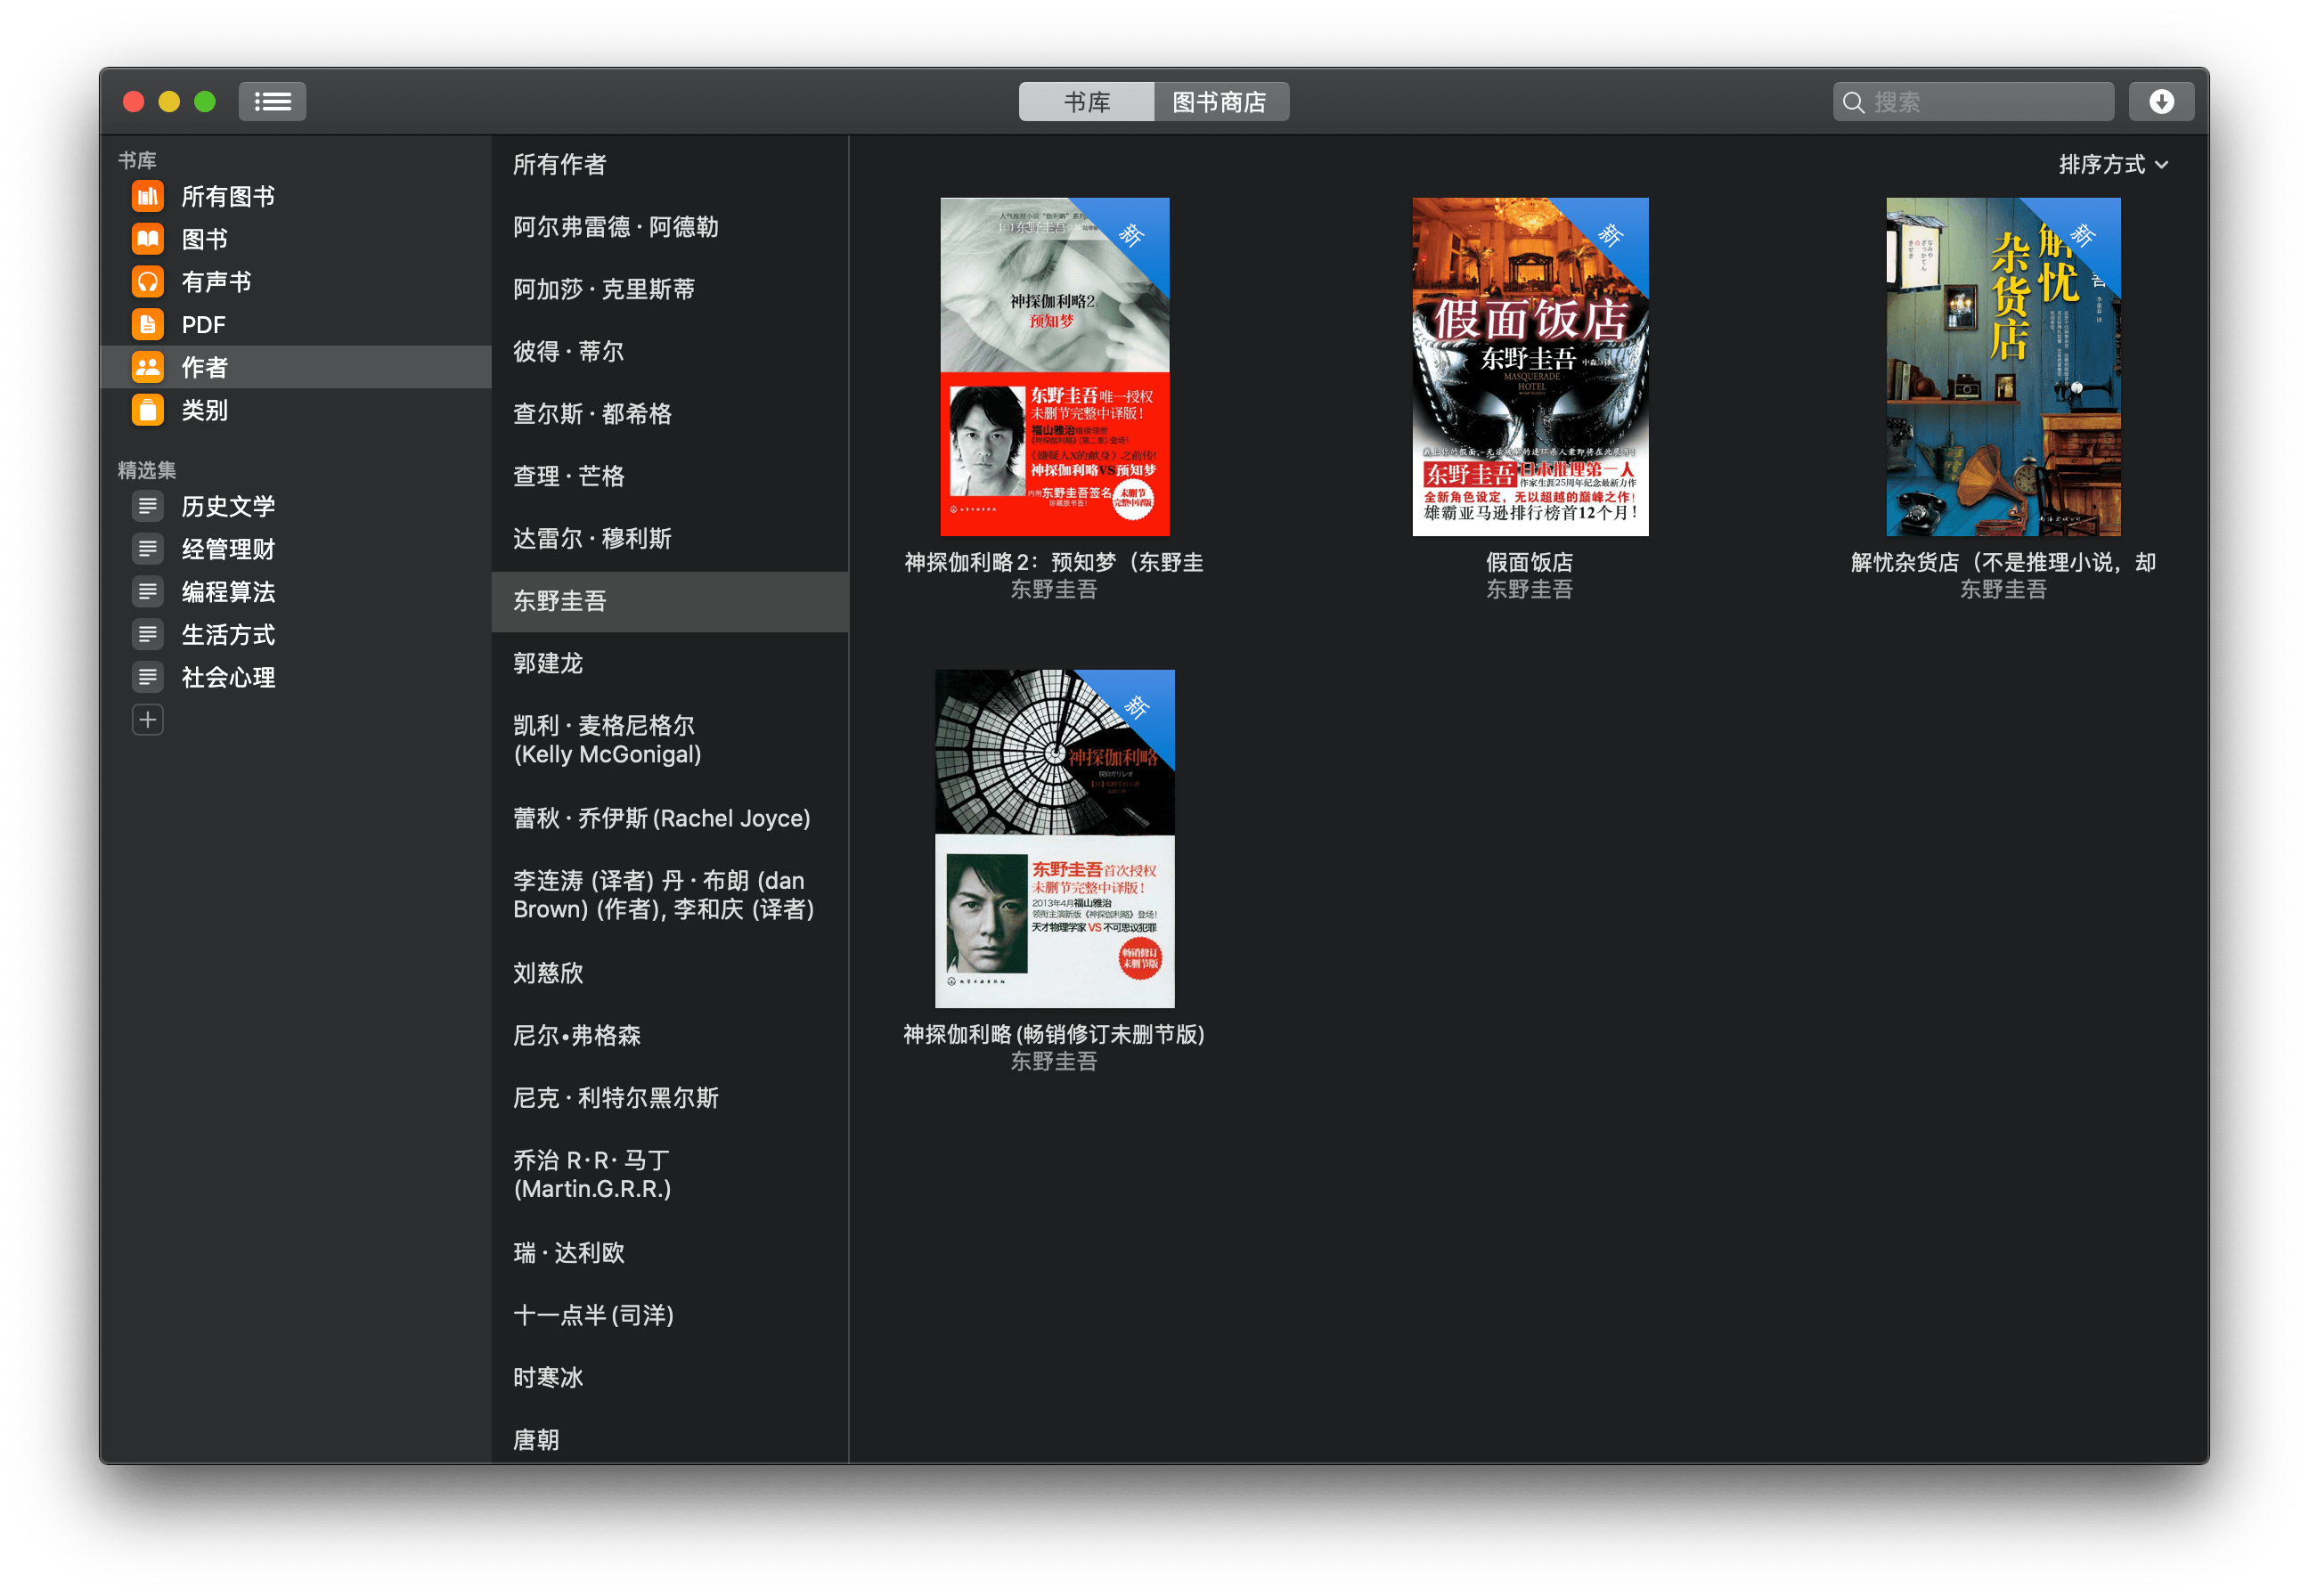Select author 唐朝
2309x1596 pixels.
tap(670, 1440)
